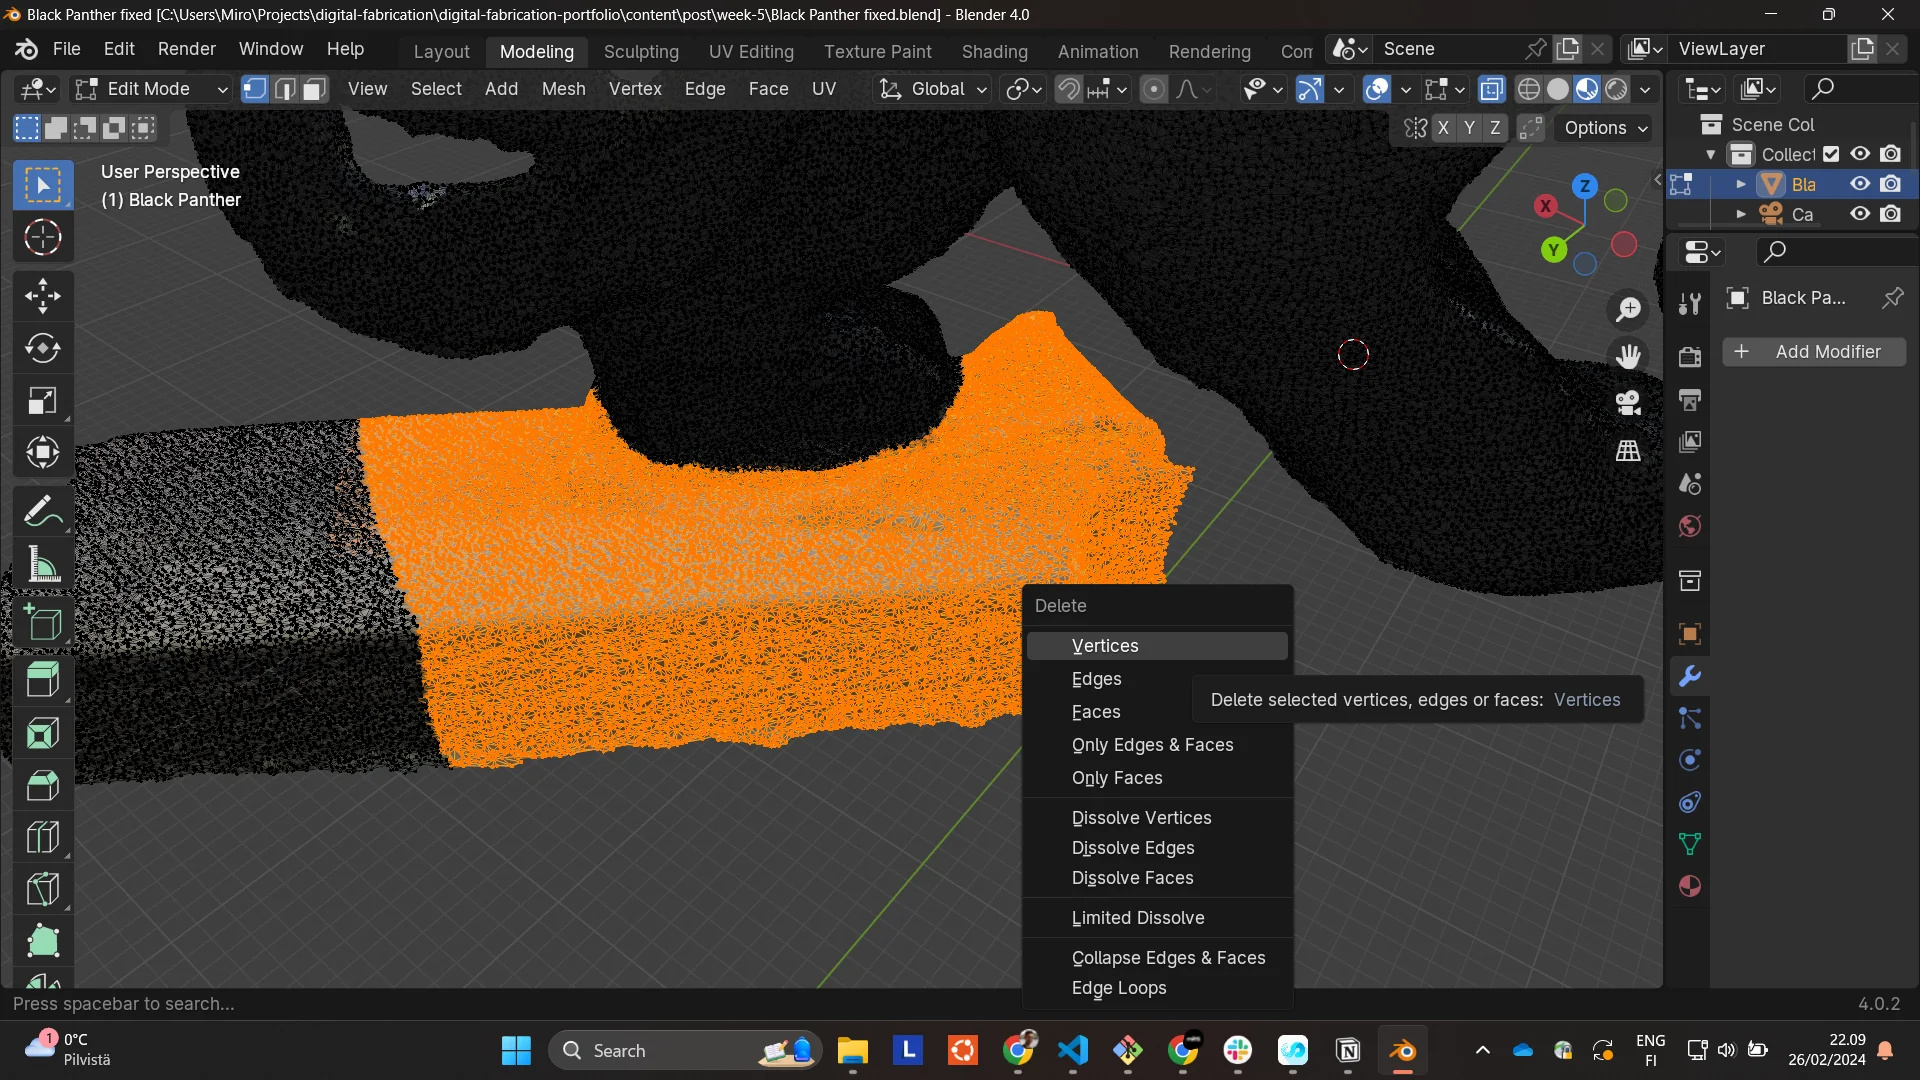Uncheck the Collection exclude checkbox
Screen dimensions: 1920x1080
[1831, 154]
